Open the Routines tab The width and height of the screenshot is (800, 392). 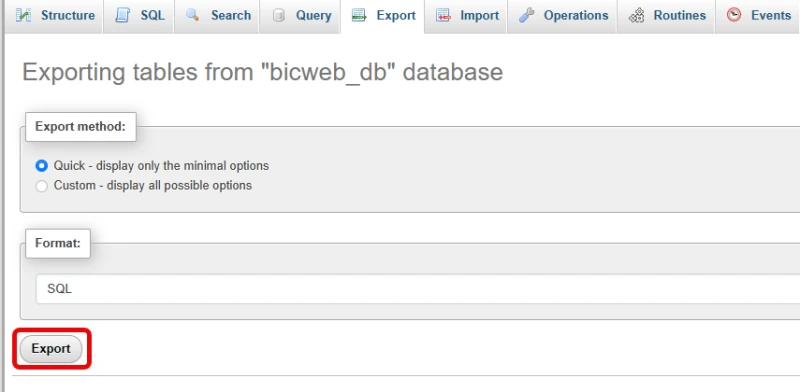(666, 16)
